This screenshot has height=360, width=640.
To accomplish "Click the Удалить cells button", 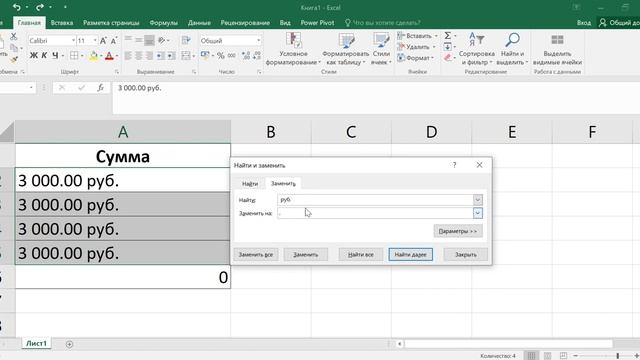I will pos(414,47).
